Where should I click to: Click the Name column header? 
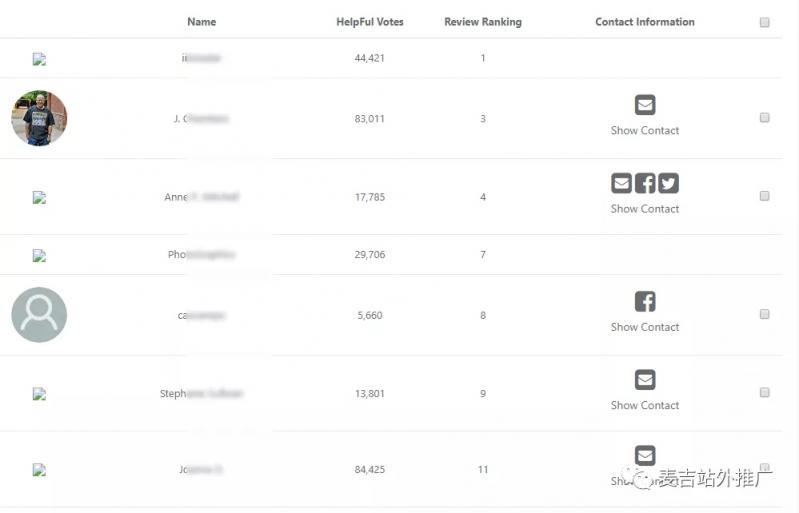tap(202, 22)
